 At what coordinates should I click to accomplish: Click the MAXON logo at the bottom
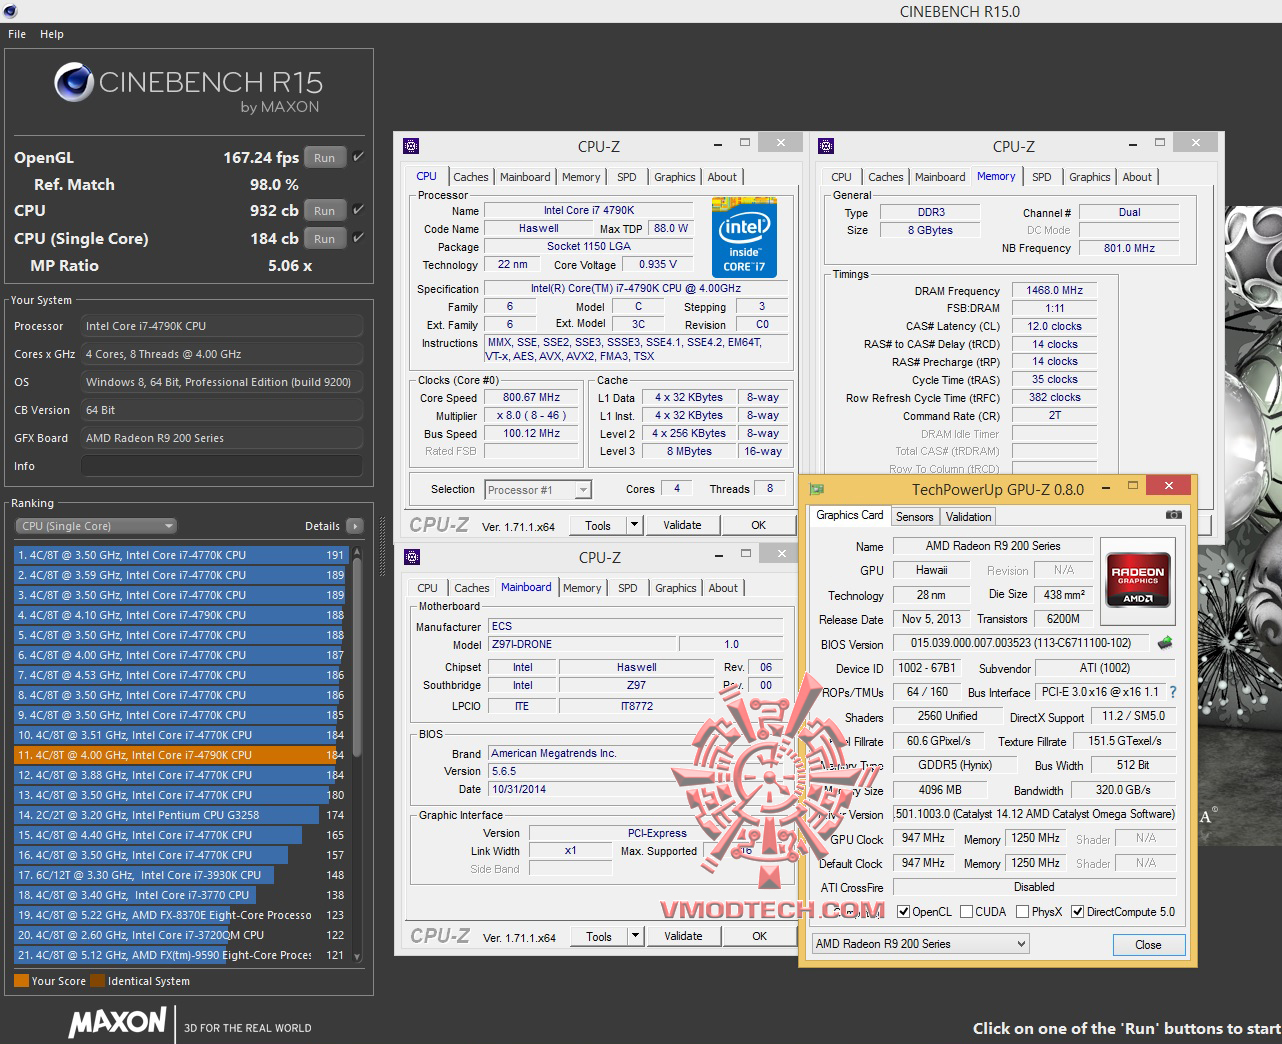[118, 1022]
